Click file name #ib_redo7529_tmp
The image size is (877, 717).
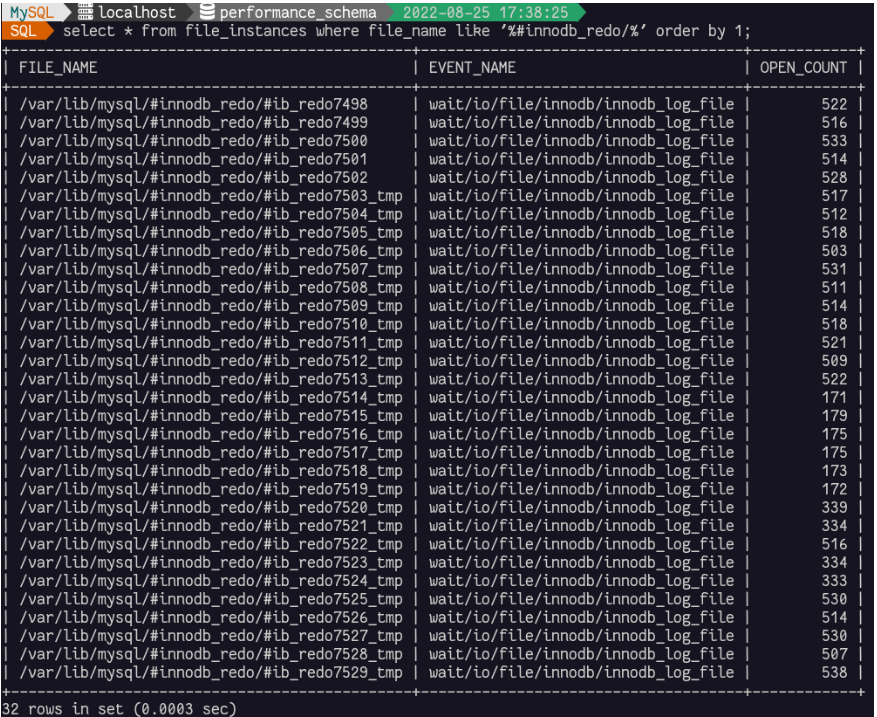coord(211,673)
